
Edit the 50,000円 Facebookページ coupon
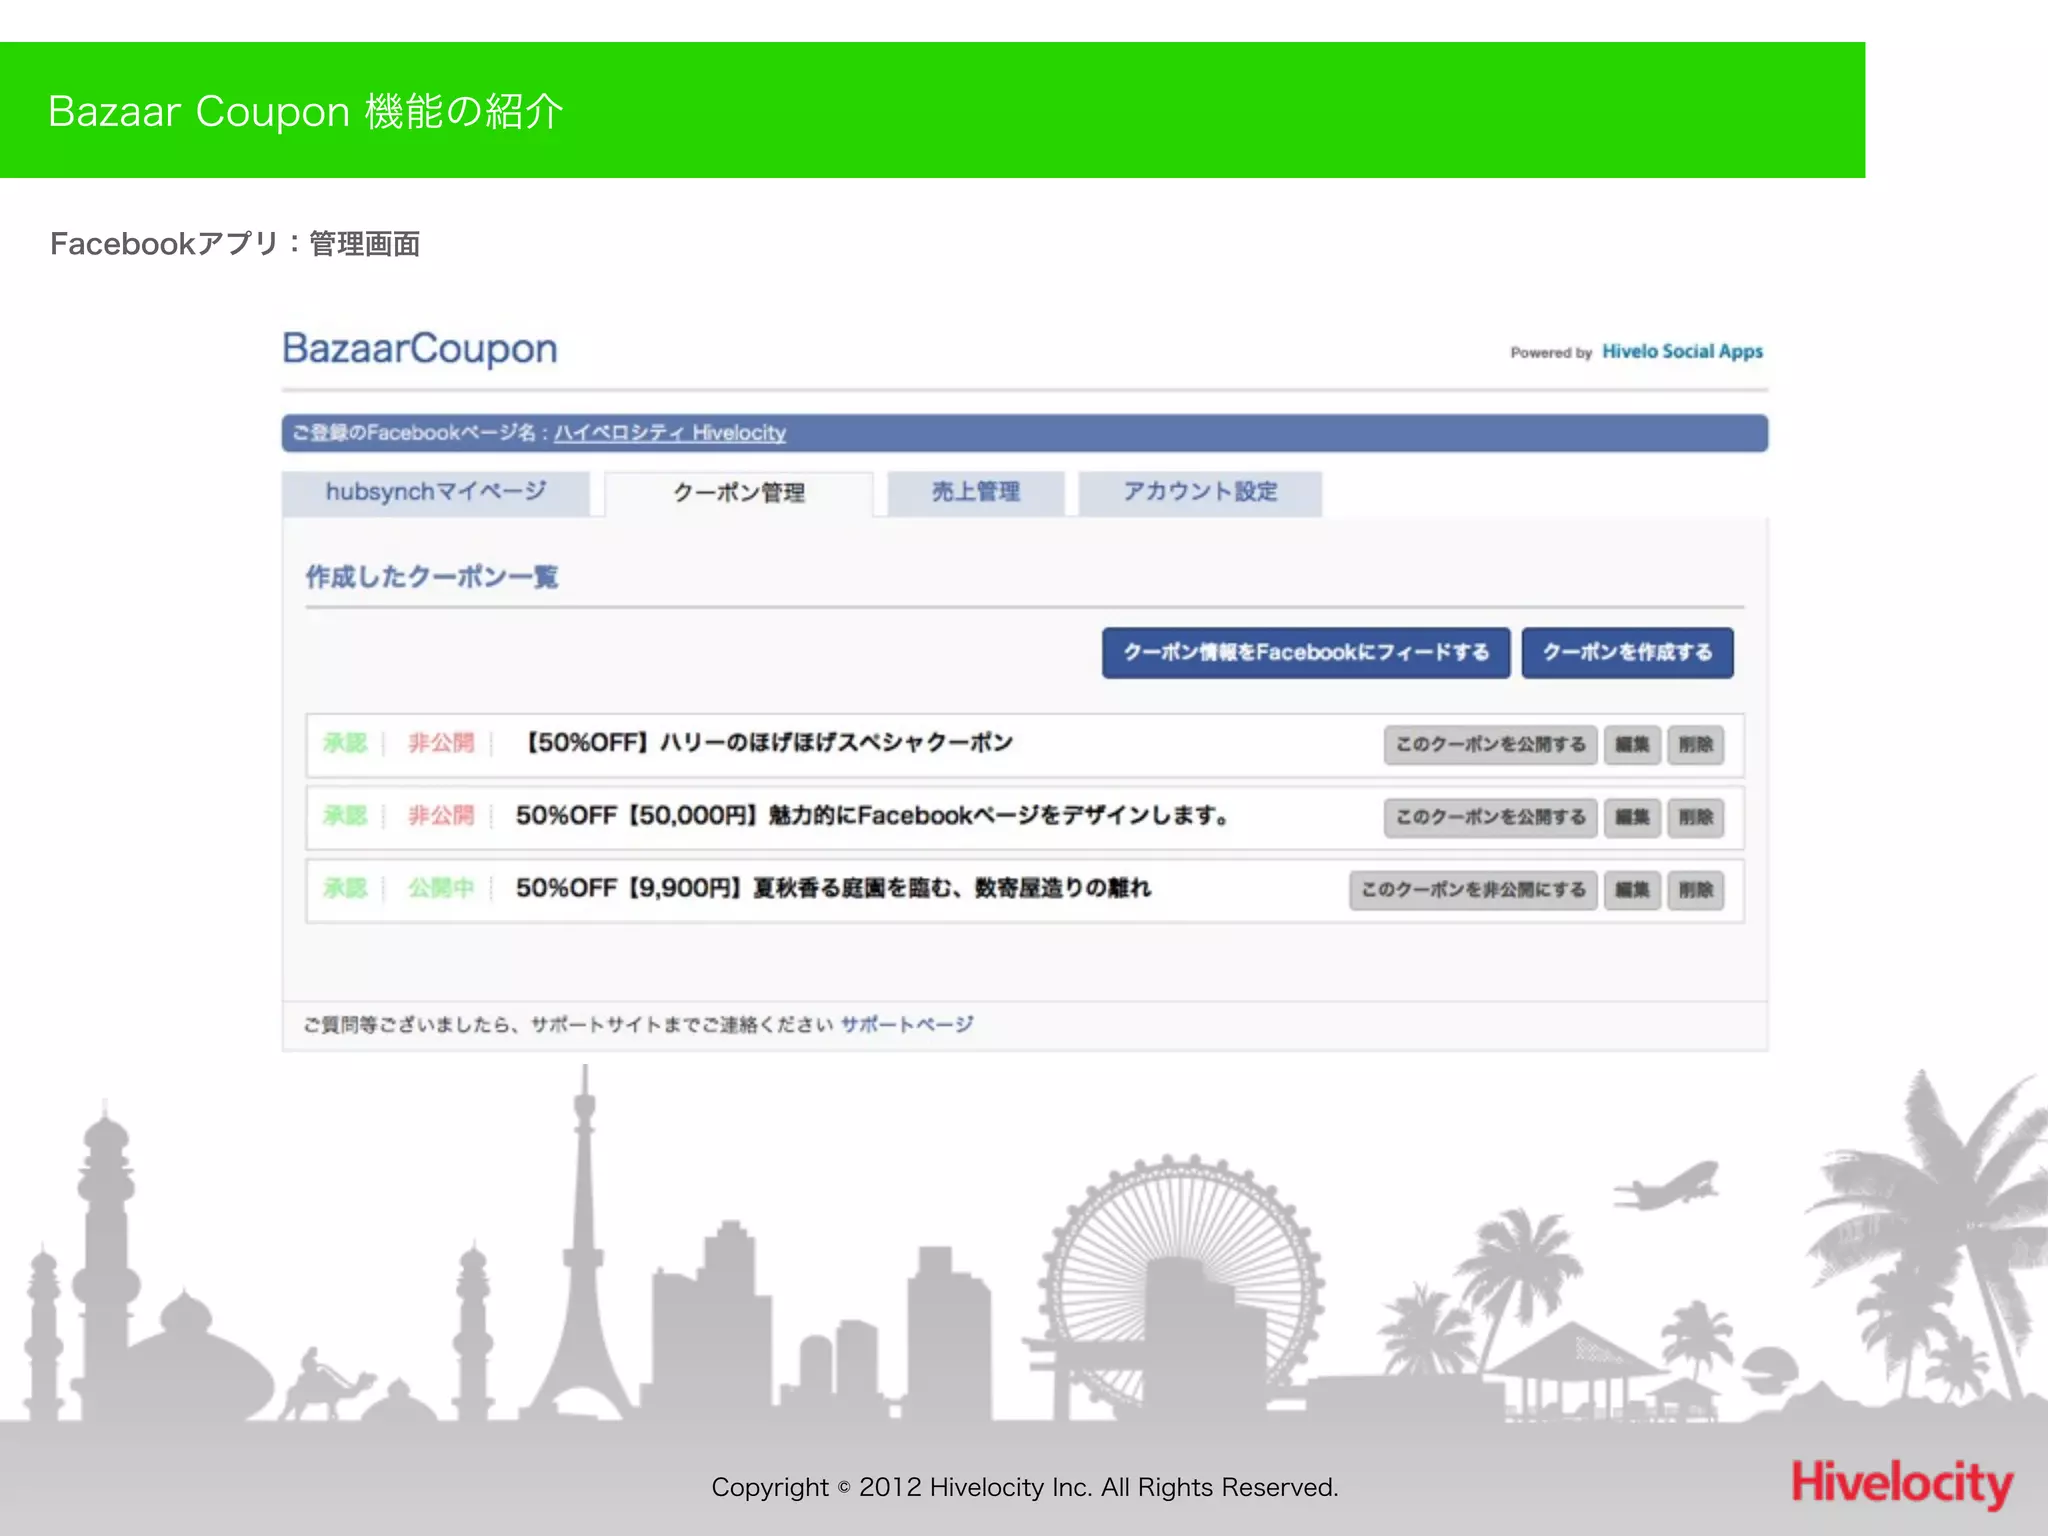tap(1632, 818)
